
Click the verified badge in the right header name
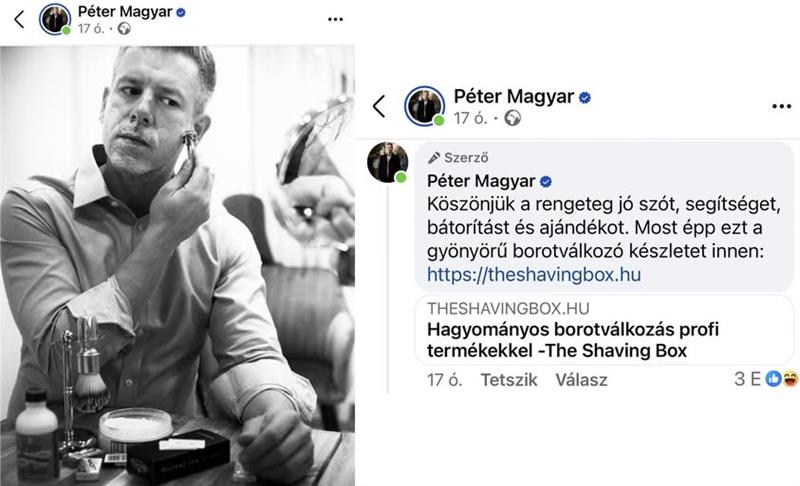pos(585,97)
